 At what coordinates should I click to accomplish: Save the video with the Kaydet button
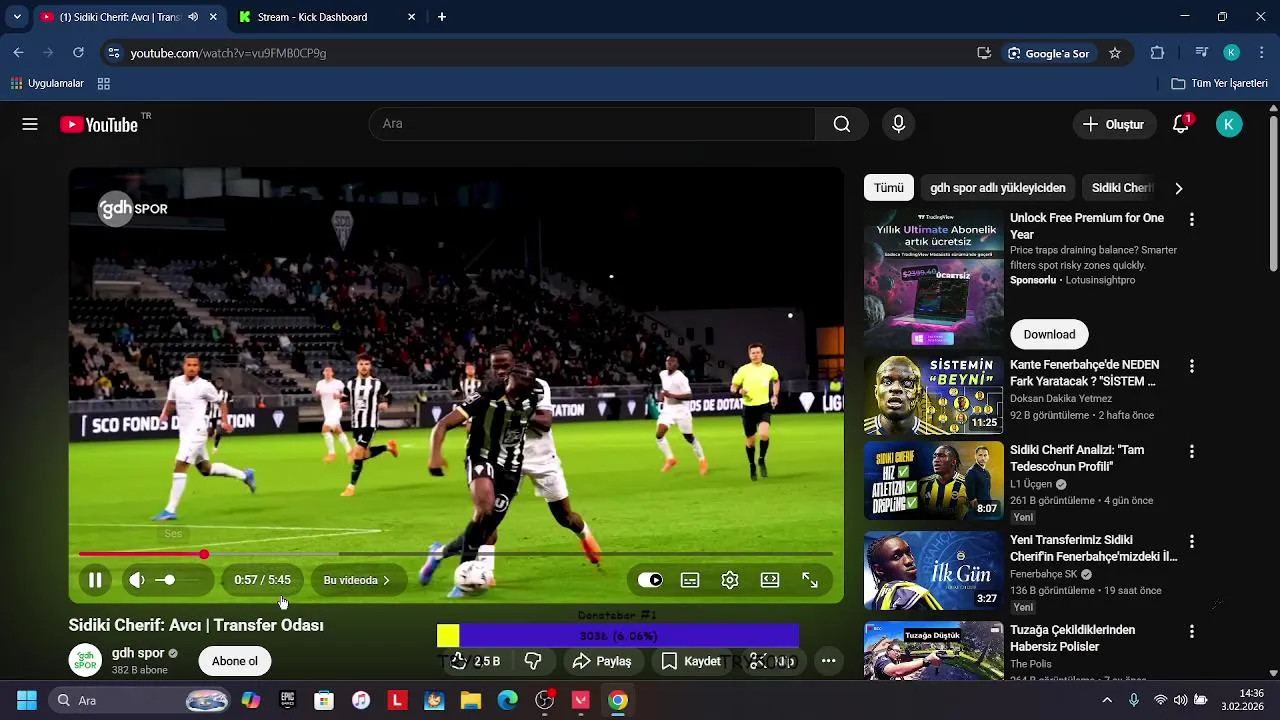[x=691, y=661]
